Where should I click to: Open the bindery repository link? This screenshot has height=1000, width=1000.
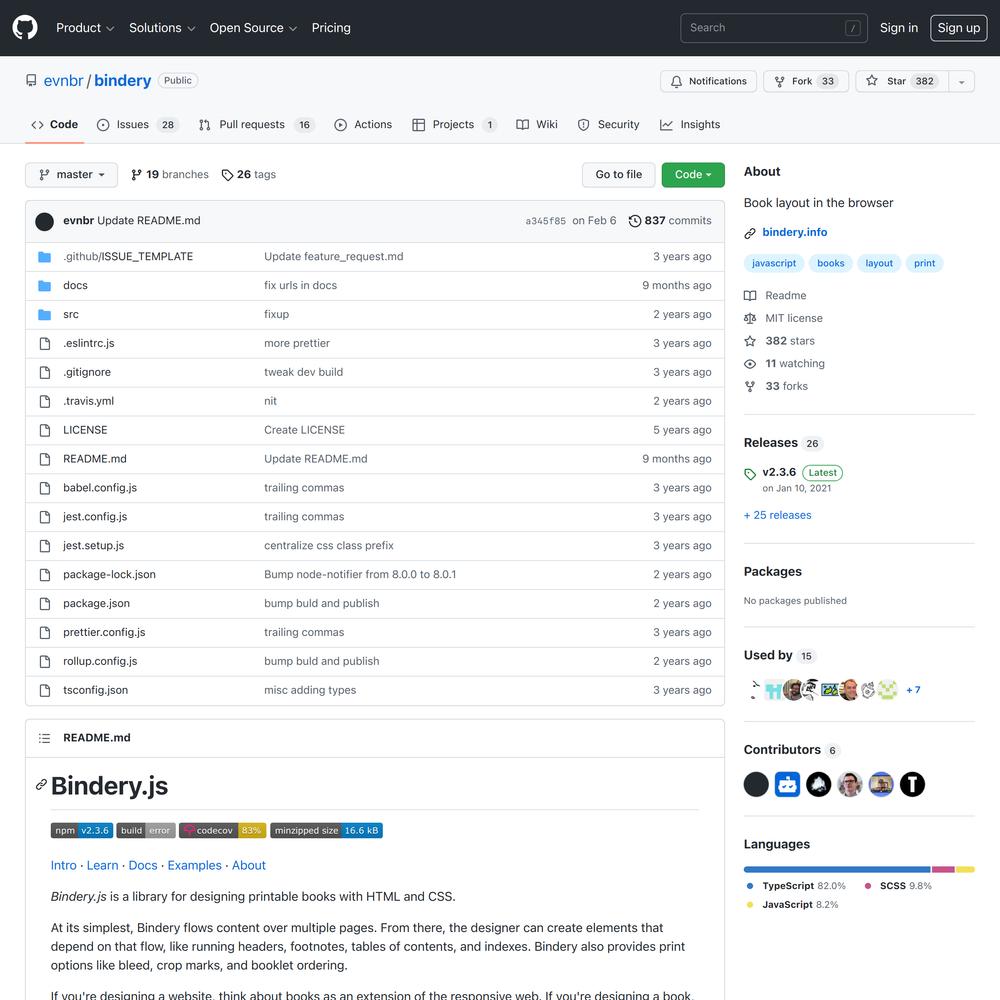click(x=122, y=81)
